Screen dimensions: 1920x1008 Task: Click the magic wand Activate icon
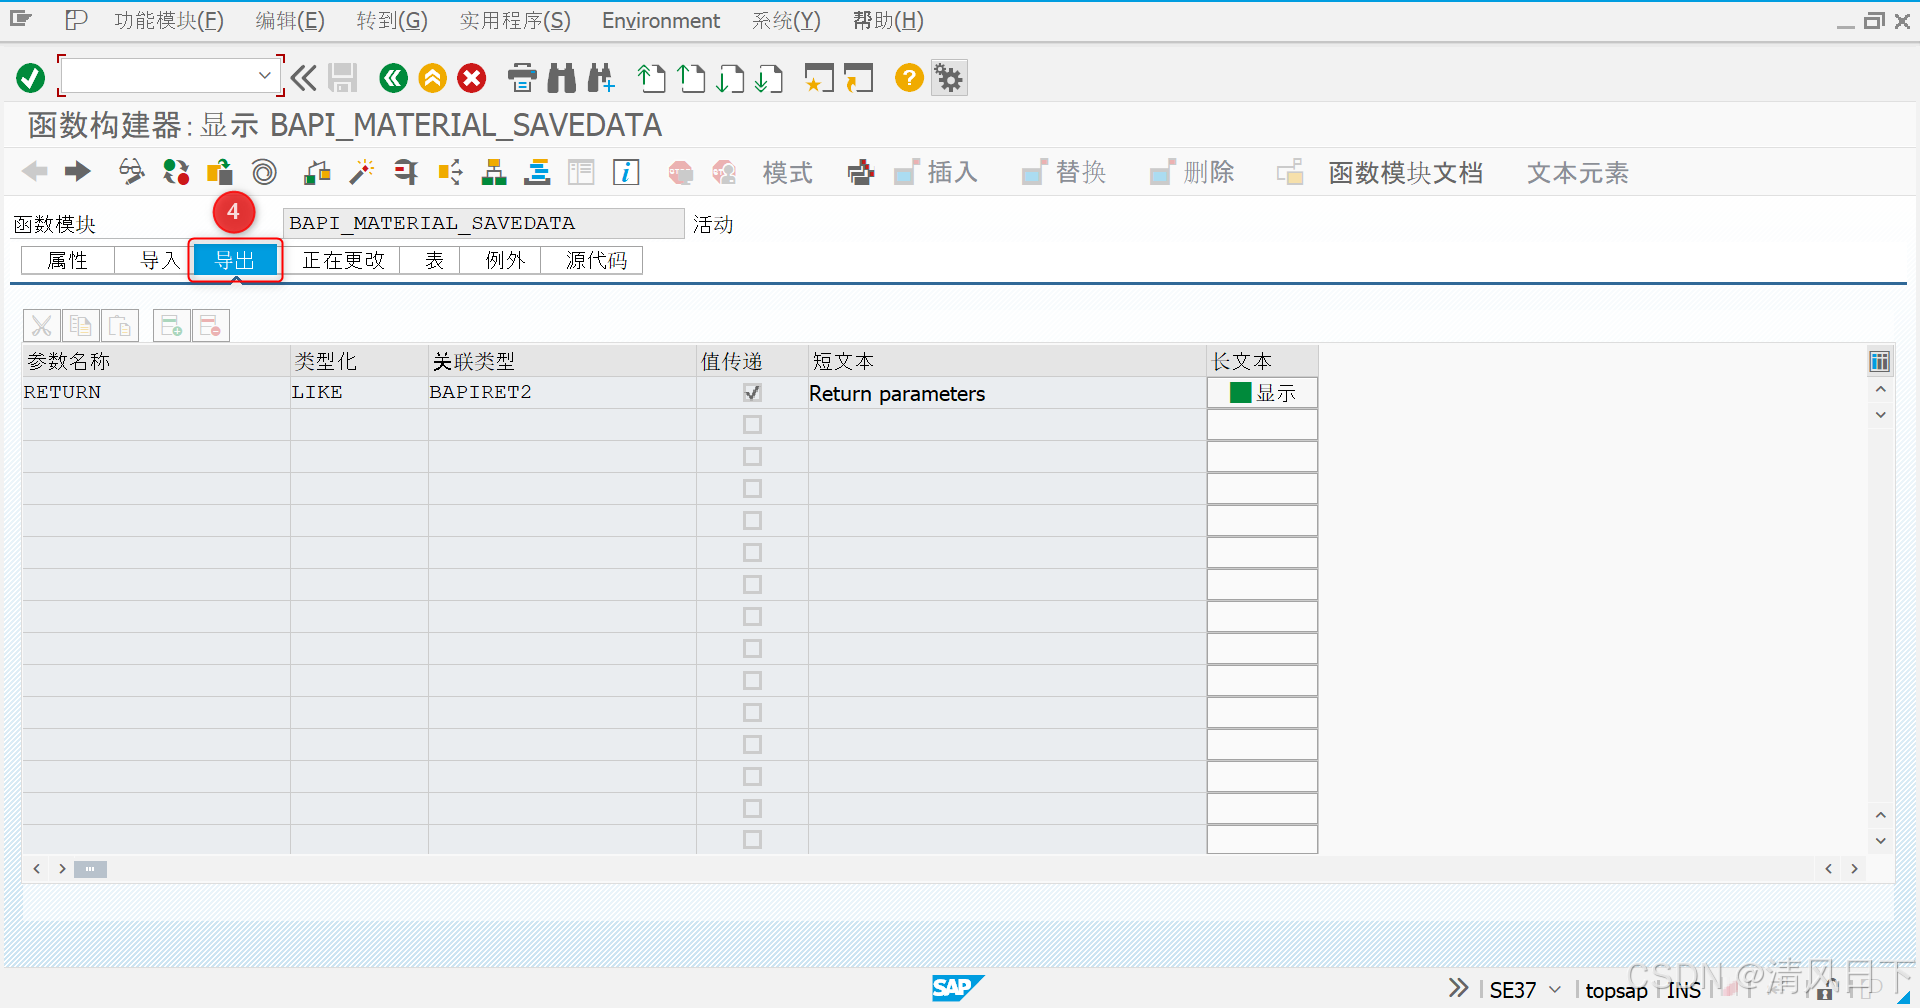[361, 172]
